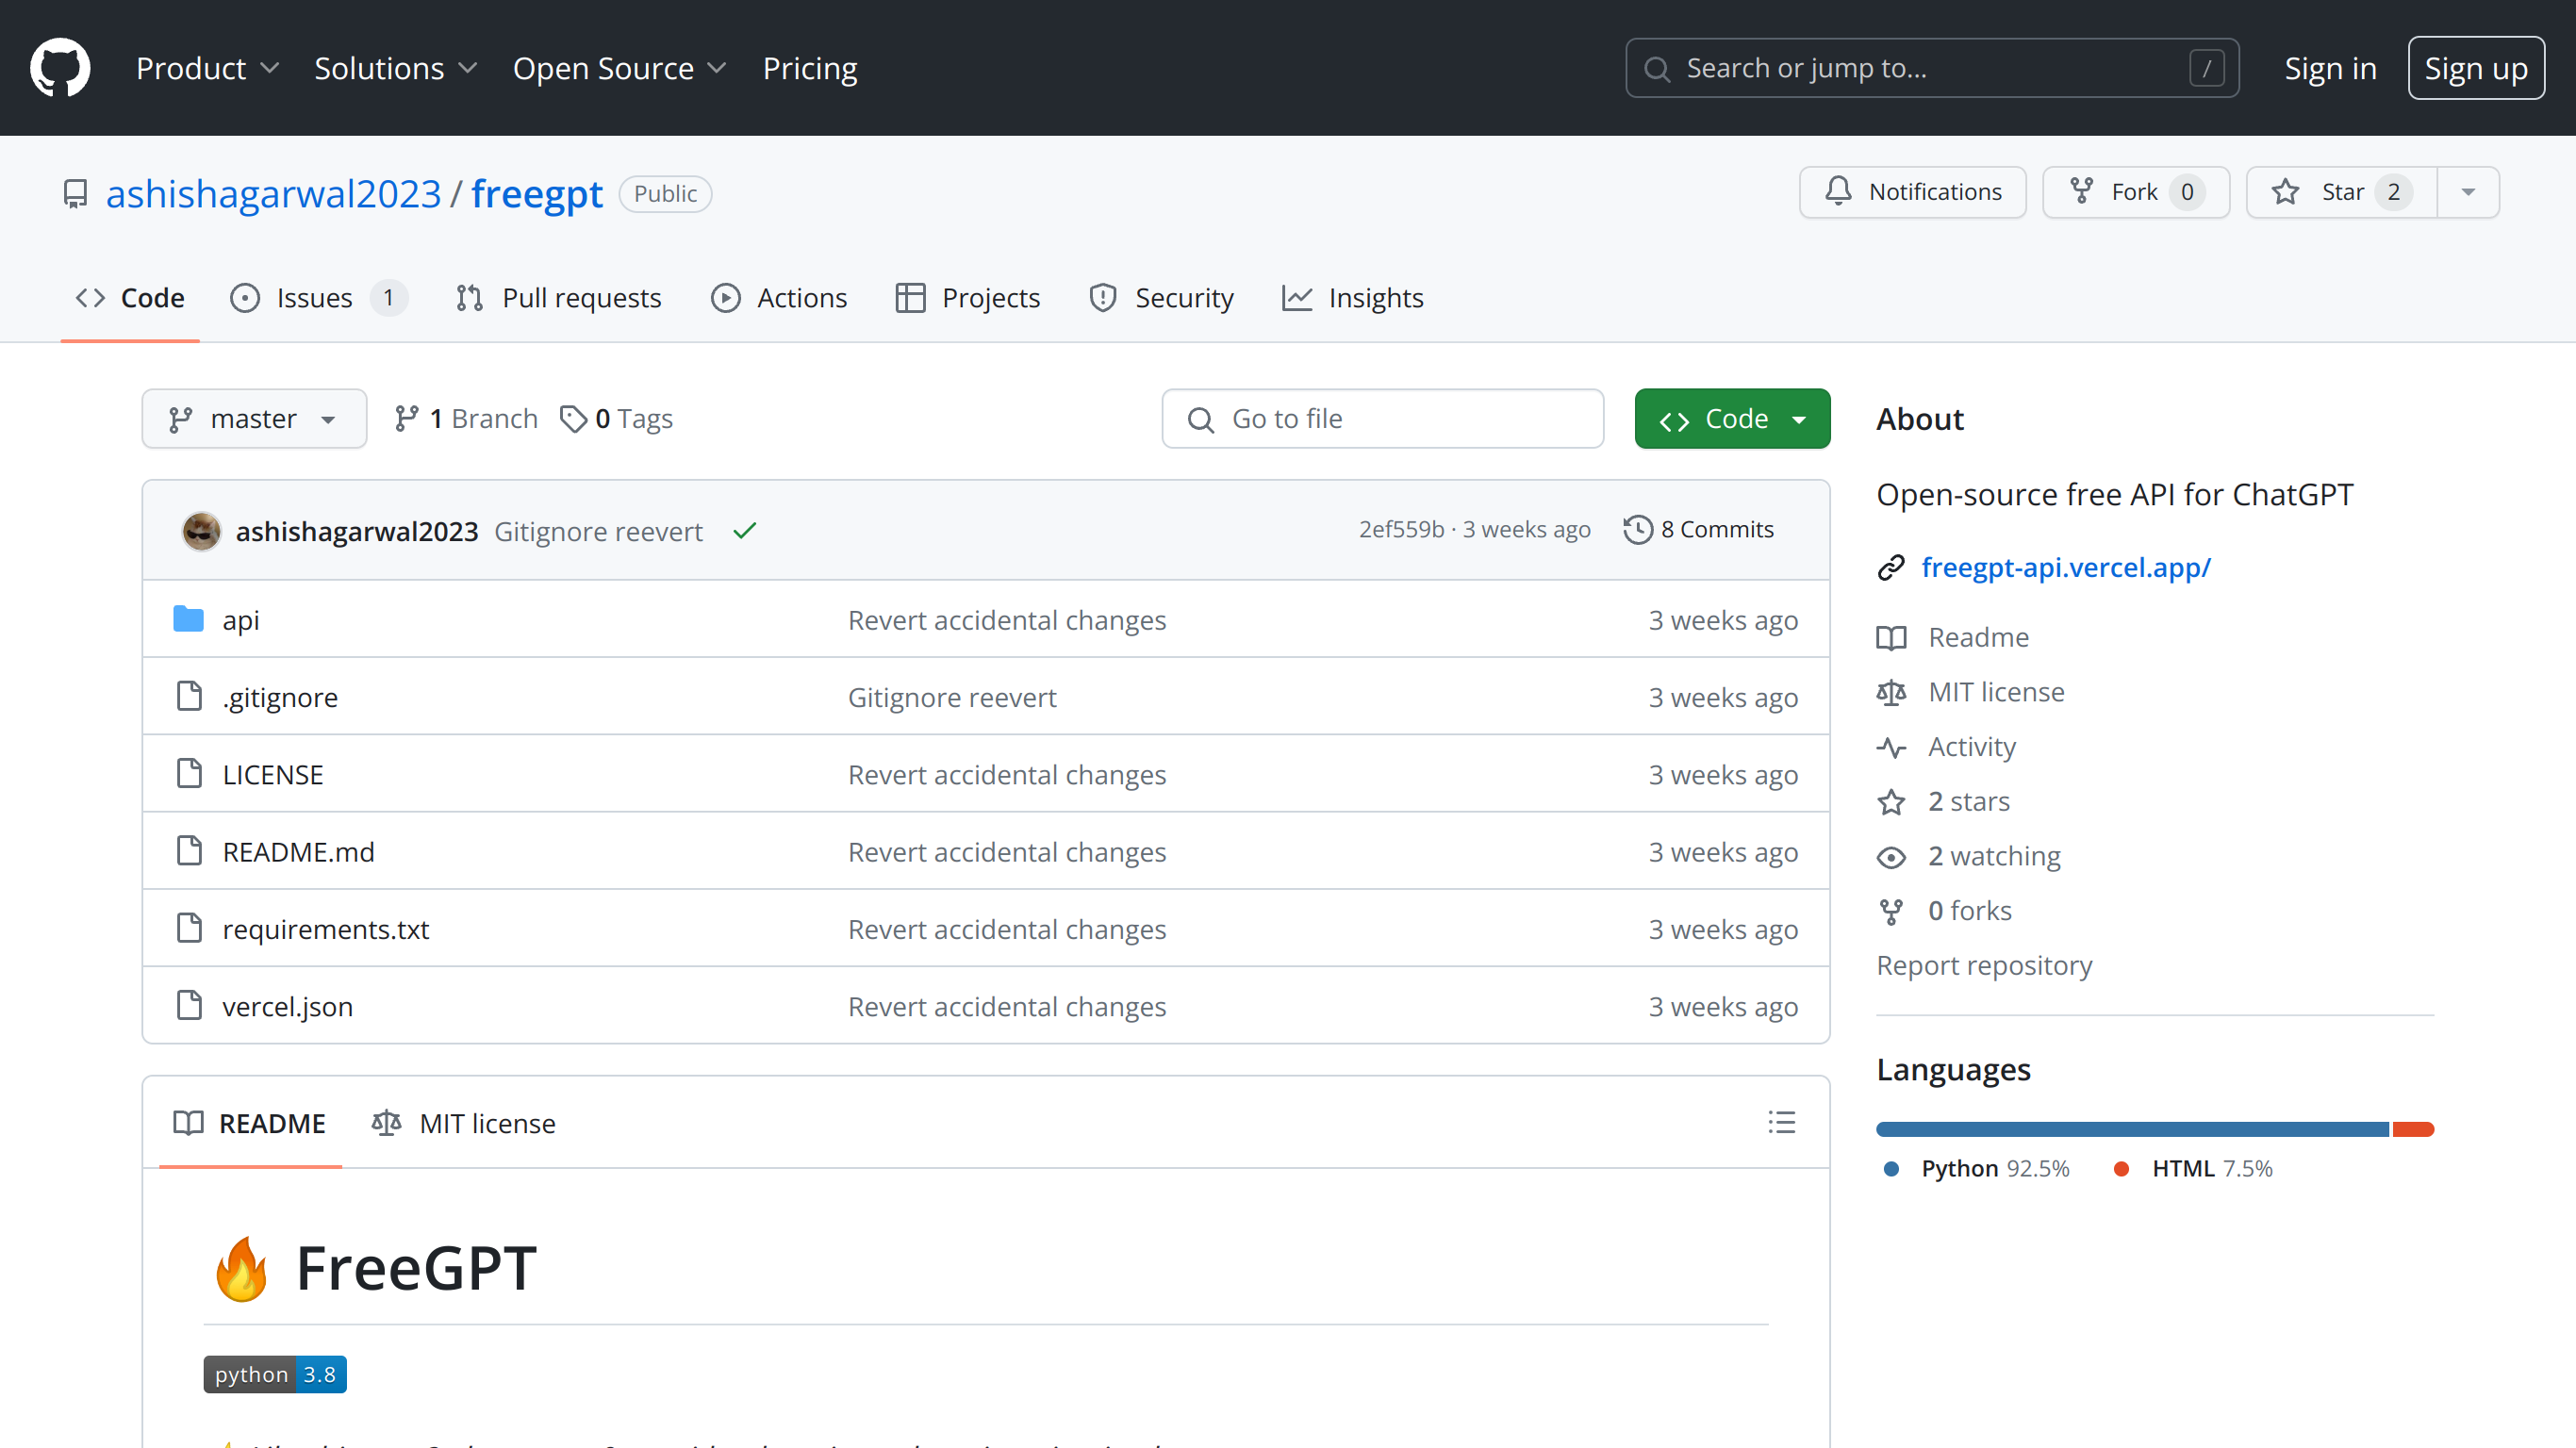2576x1448 pixels.
Task: Open the Report repository link
Action: coord(1984,966)
